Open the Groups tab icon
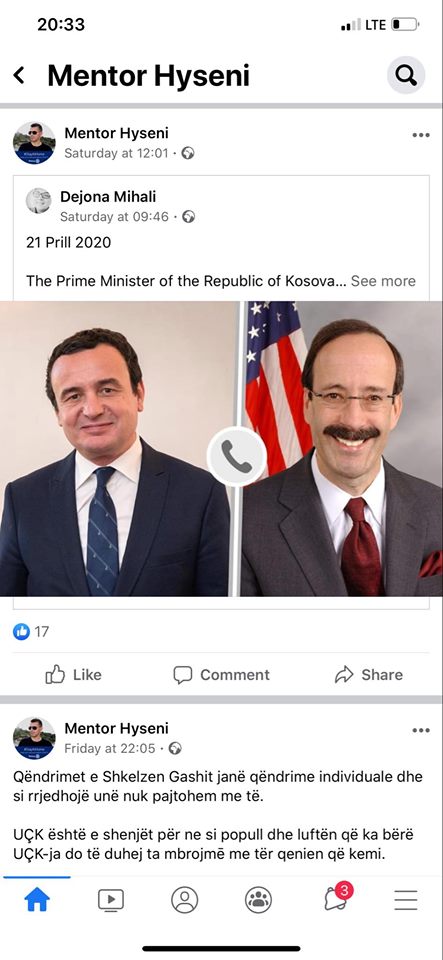This screenshot has width=443, height=960. coord(258,900)
